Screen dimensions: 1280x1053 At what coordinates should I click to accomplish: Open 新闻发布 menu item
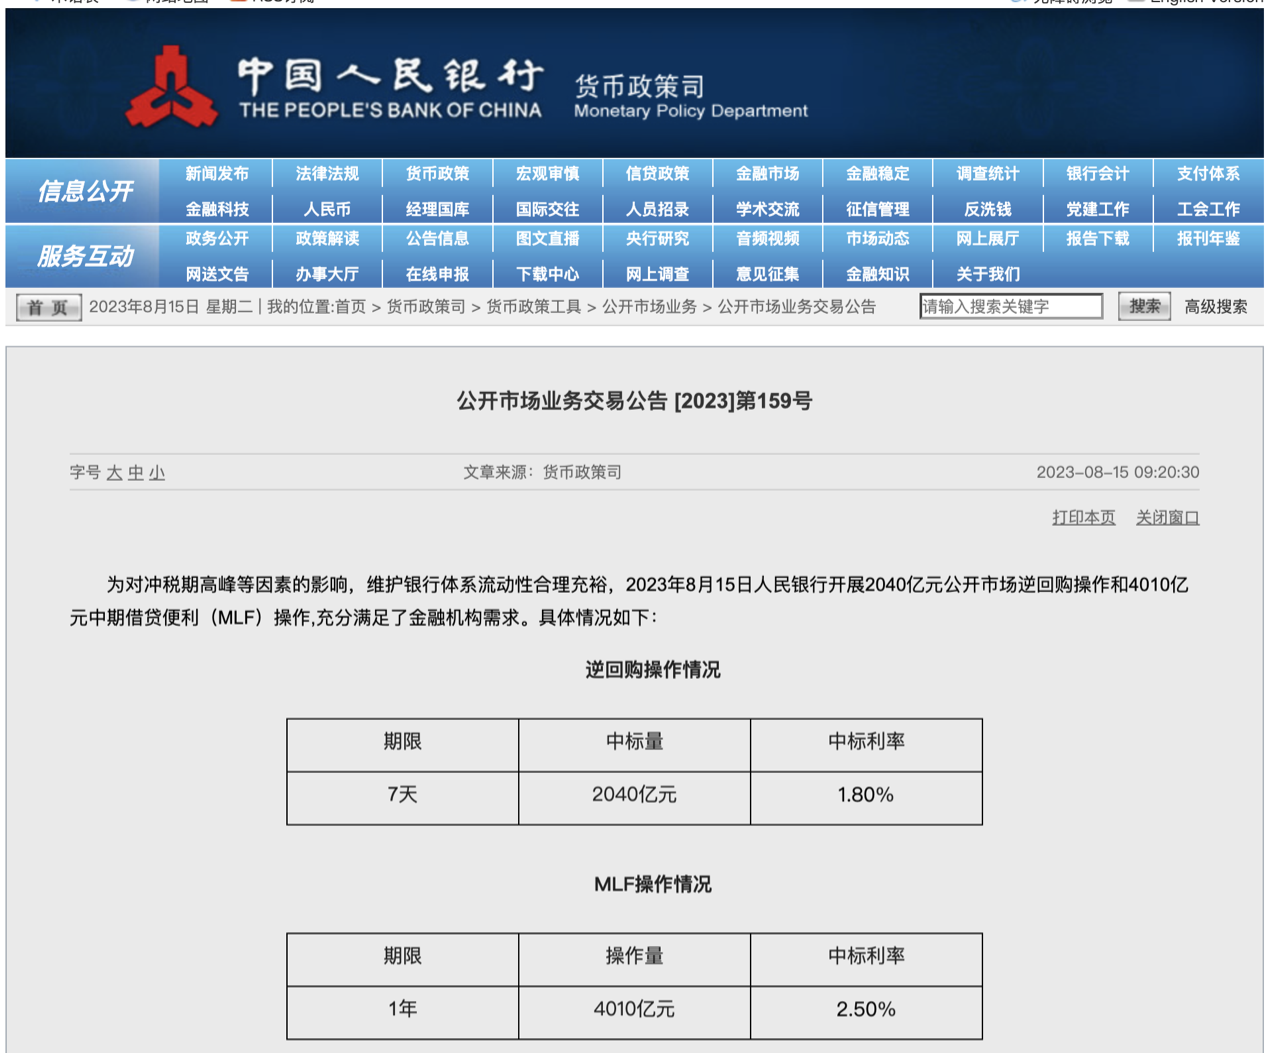pyautogui.click(x=217, y=174)
